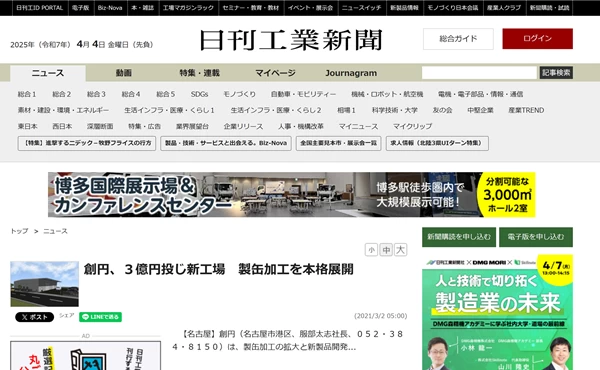Open 電子版 in the top bar
Viewport: 600px width, 370px height.
[80, 8]
